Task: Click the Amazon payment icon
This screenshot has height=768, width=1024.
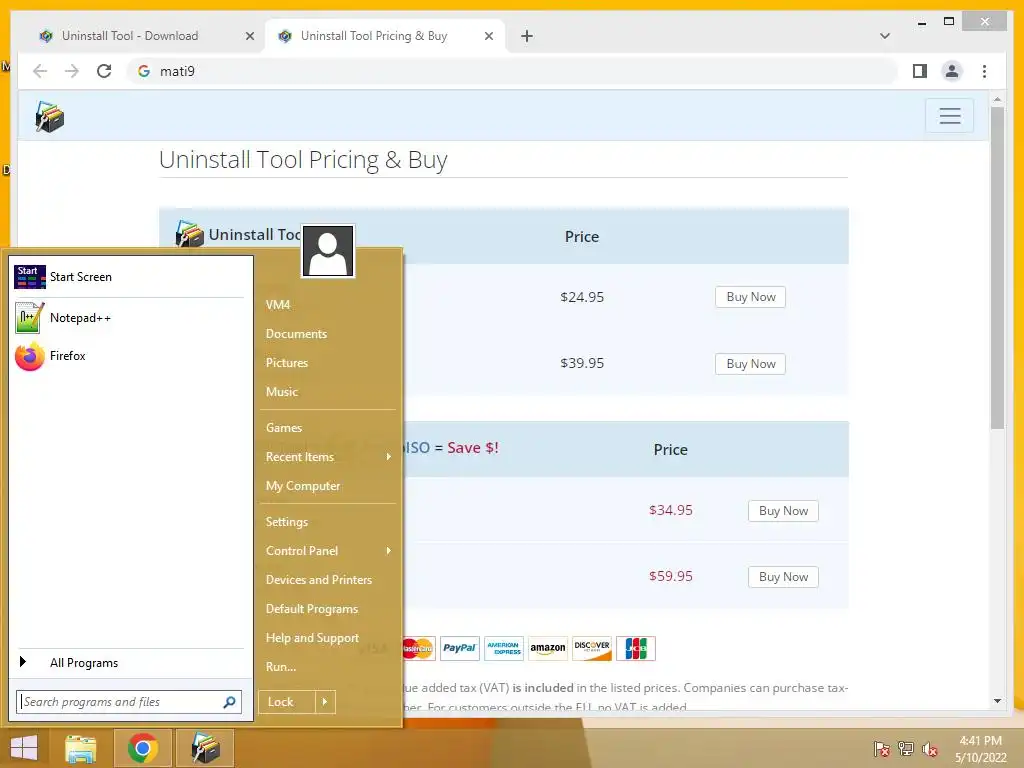Action: (x=547, y=648)
